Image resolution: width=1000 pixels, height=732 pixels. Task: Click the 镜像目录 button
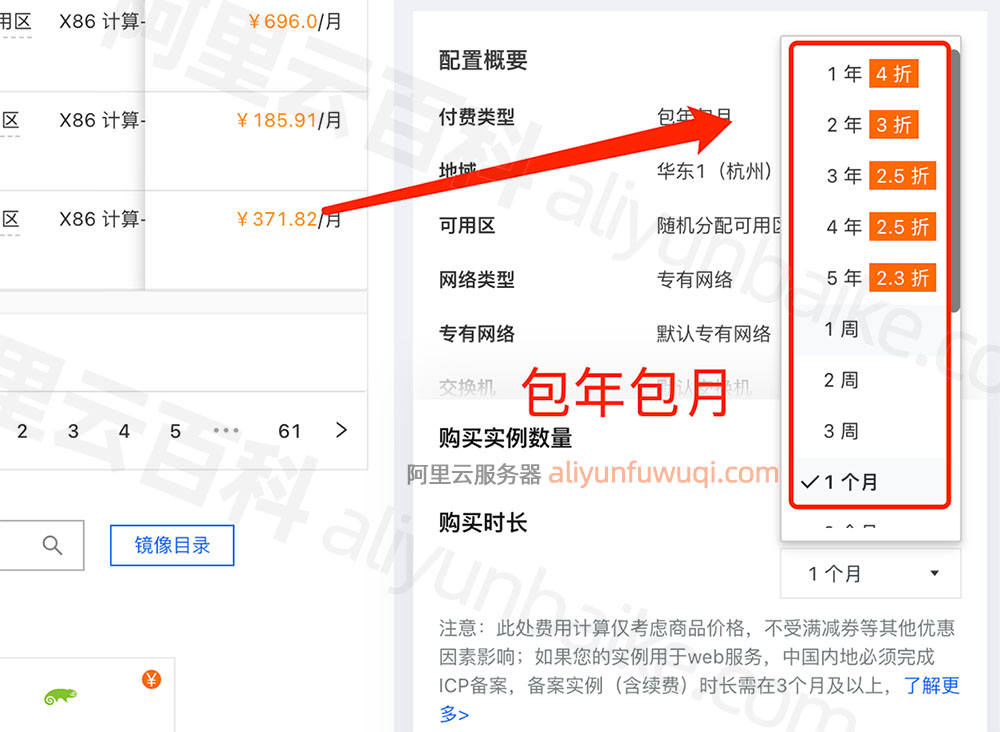172,545
